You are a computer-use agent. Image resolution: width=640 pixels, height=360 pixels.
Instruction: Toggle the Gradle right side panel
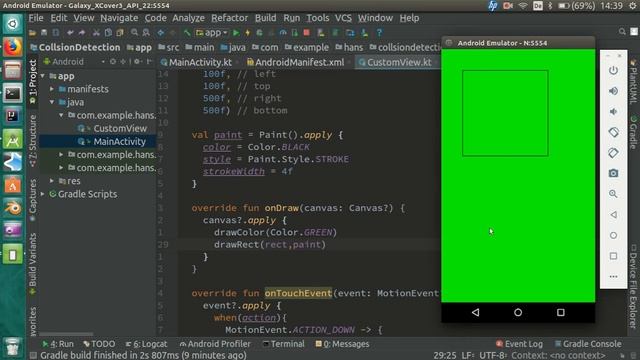coord(633,133)
